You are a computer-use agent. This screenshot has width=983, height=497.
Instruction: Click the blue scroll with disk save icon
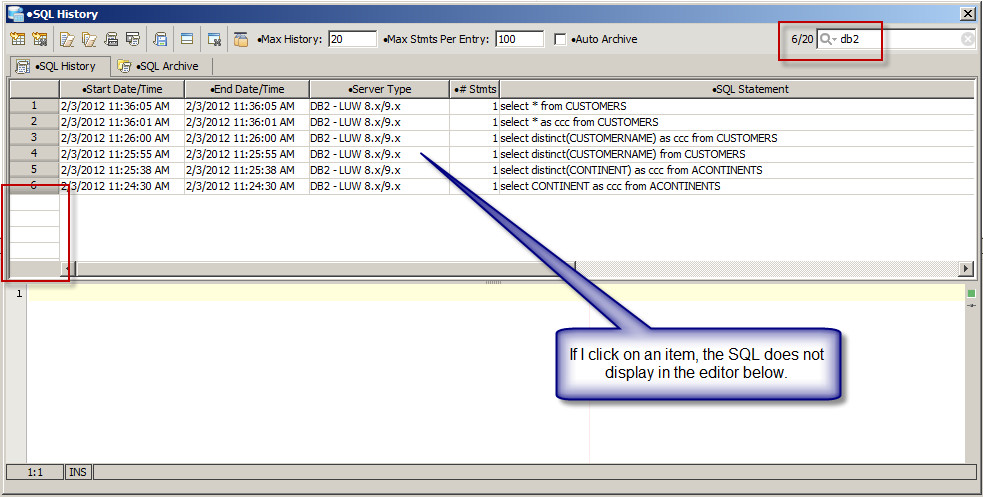click(x=160, y=39)
